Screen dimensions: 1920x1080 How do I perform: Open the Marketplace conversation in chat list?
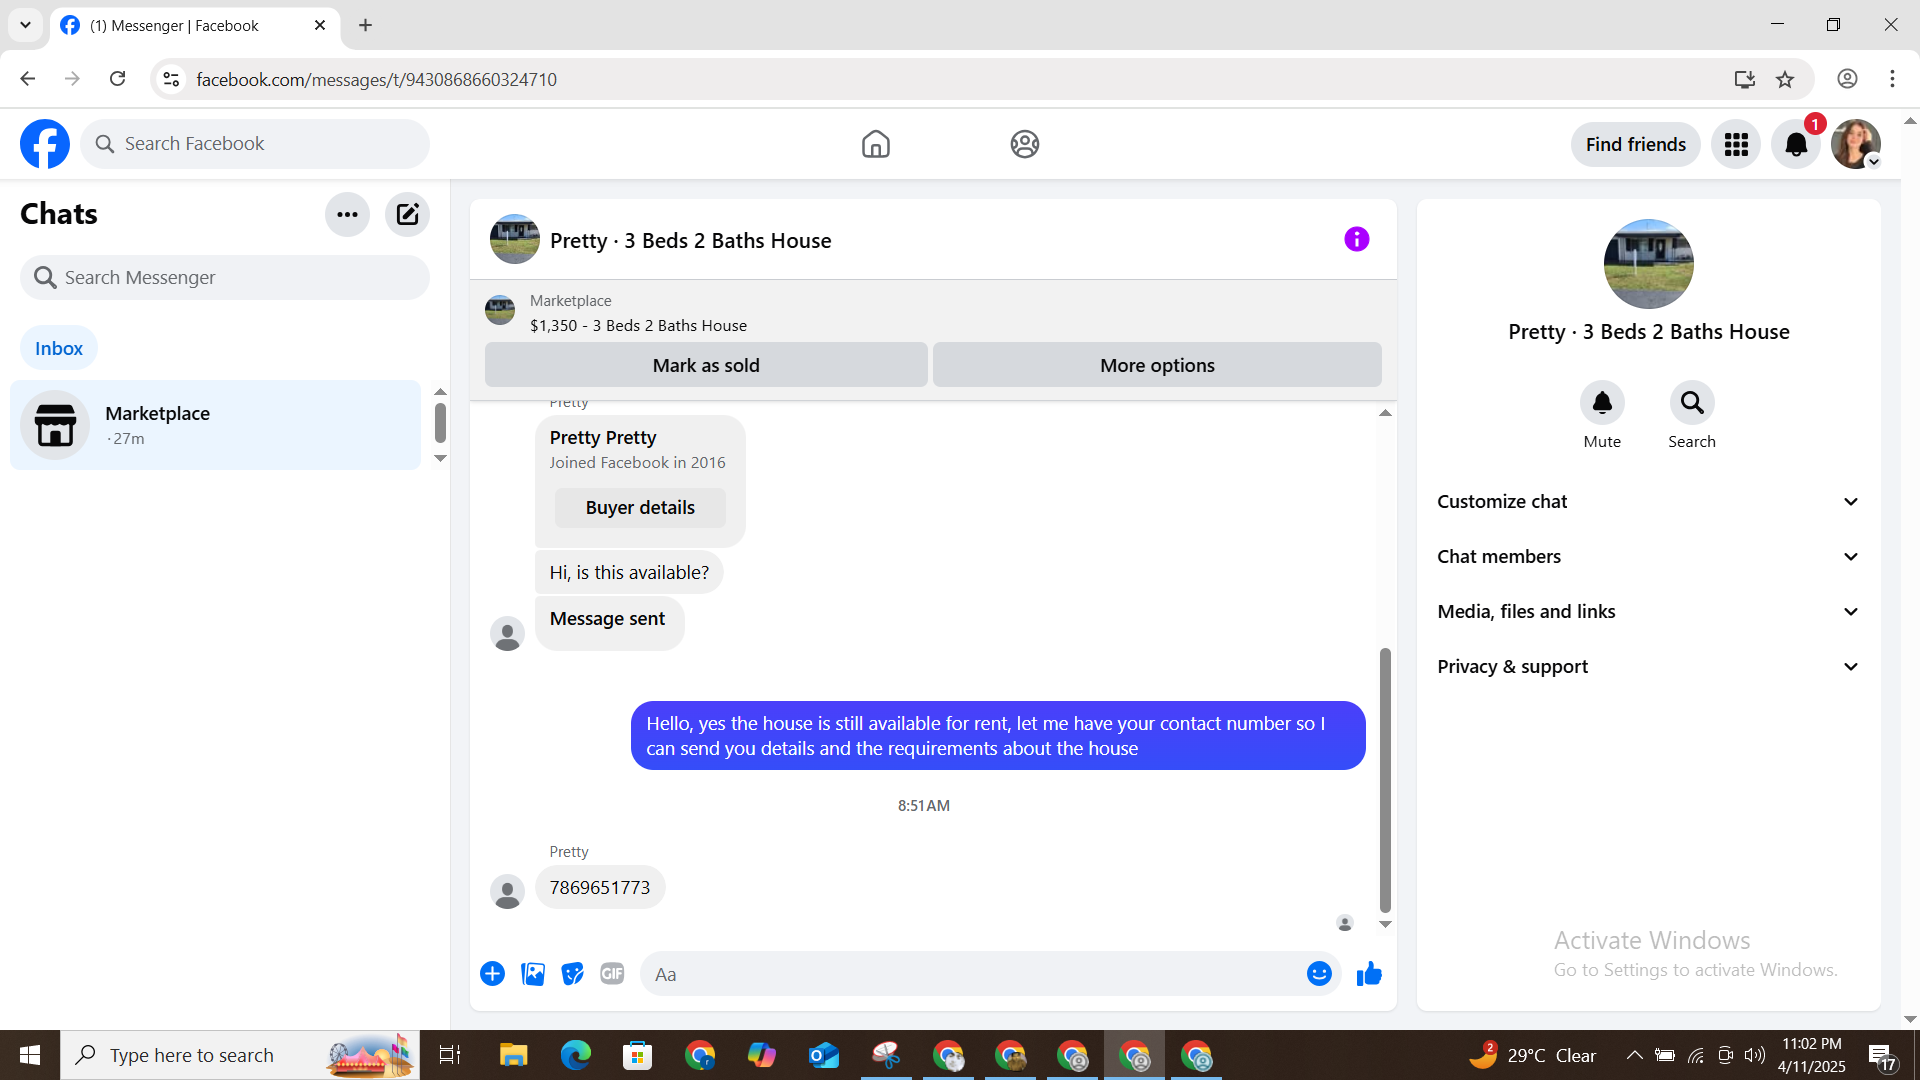[215, 425]
